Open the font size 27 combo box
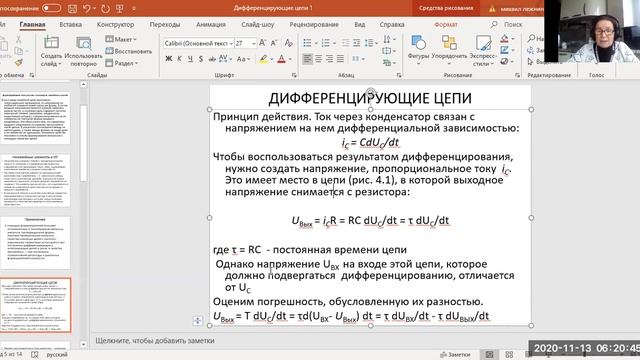Screen dimensions: 640x360 click(x=246, y=43)
